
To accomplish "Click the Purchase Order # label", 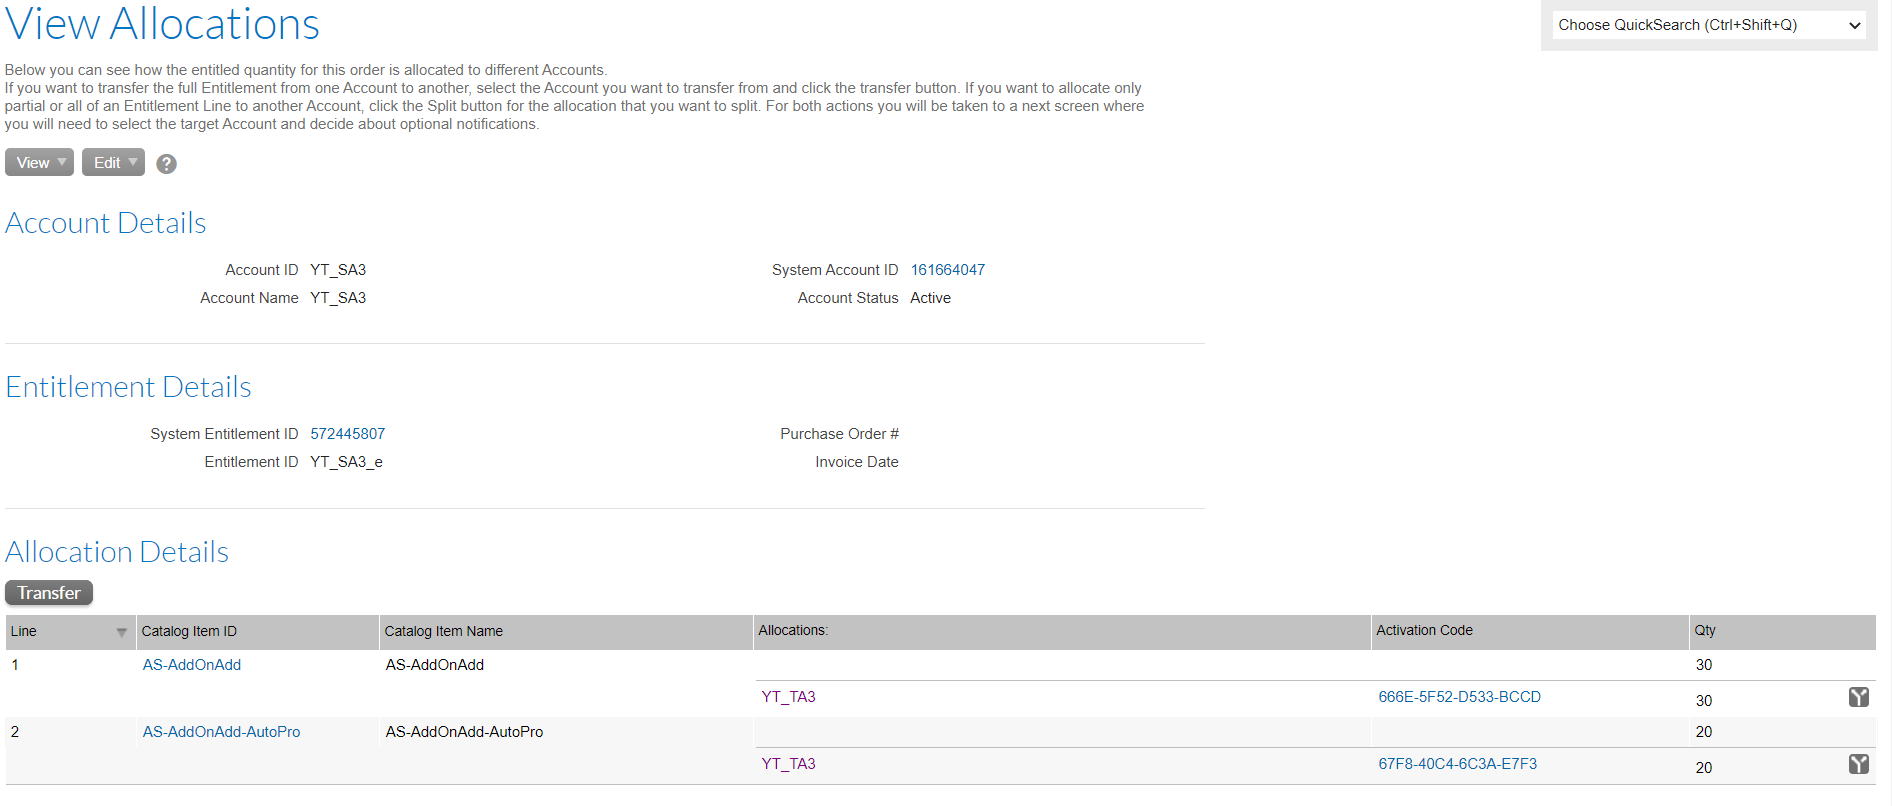I will 839,434.
